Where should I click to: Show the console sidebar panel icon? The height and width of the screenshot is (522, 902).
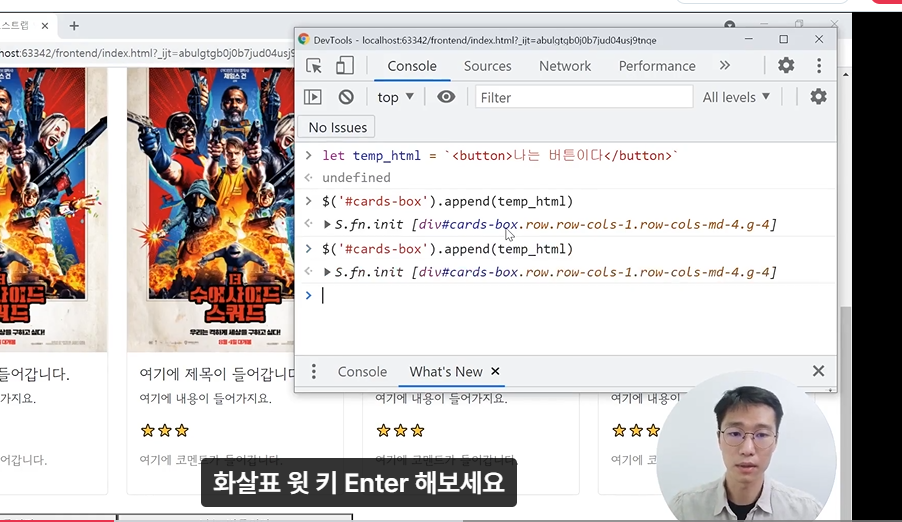tap(312, 97)
